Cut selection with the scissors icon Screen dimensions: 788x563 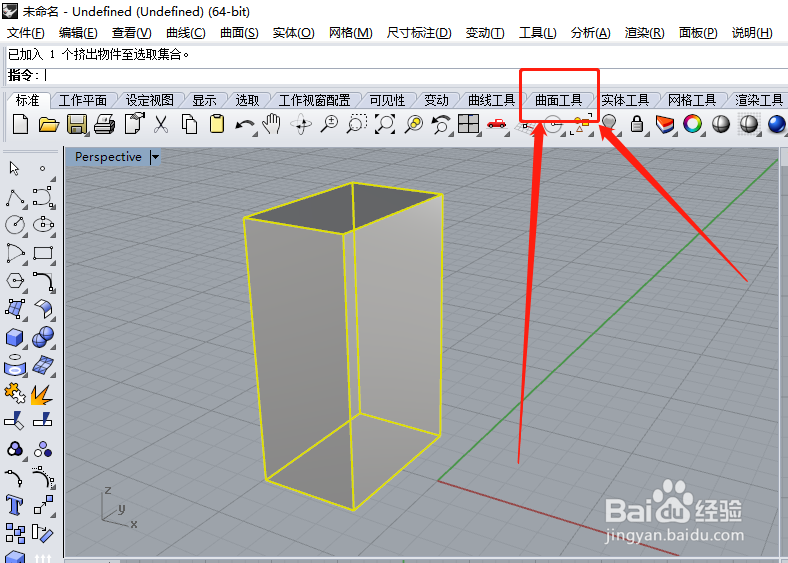pyautogui.click(x=161, y=124)
